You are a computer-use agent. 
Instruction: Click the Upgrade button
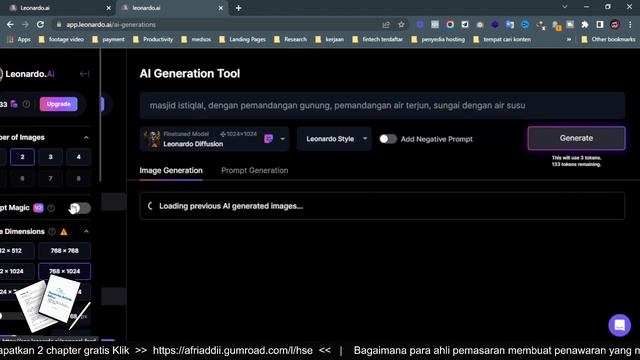click(x=58, y=104)
